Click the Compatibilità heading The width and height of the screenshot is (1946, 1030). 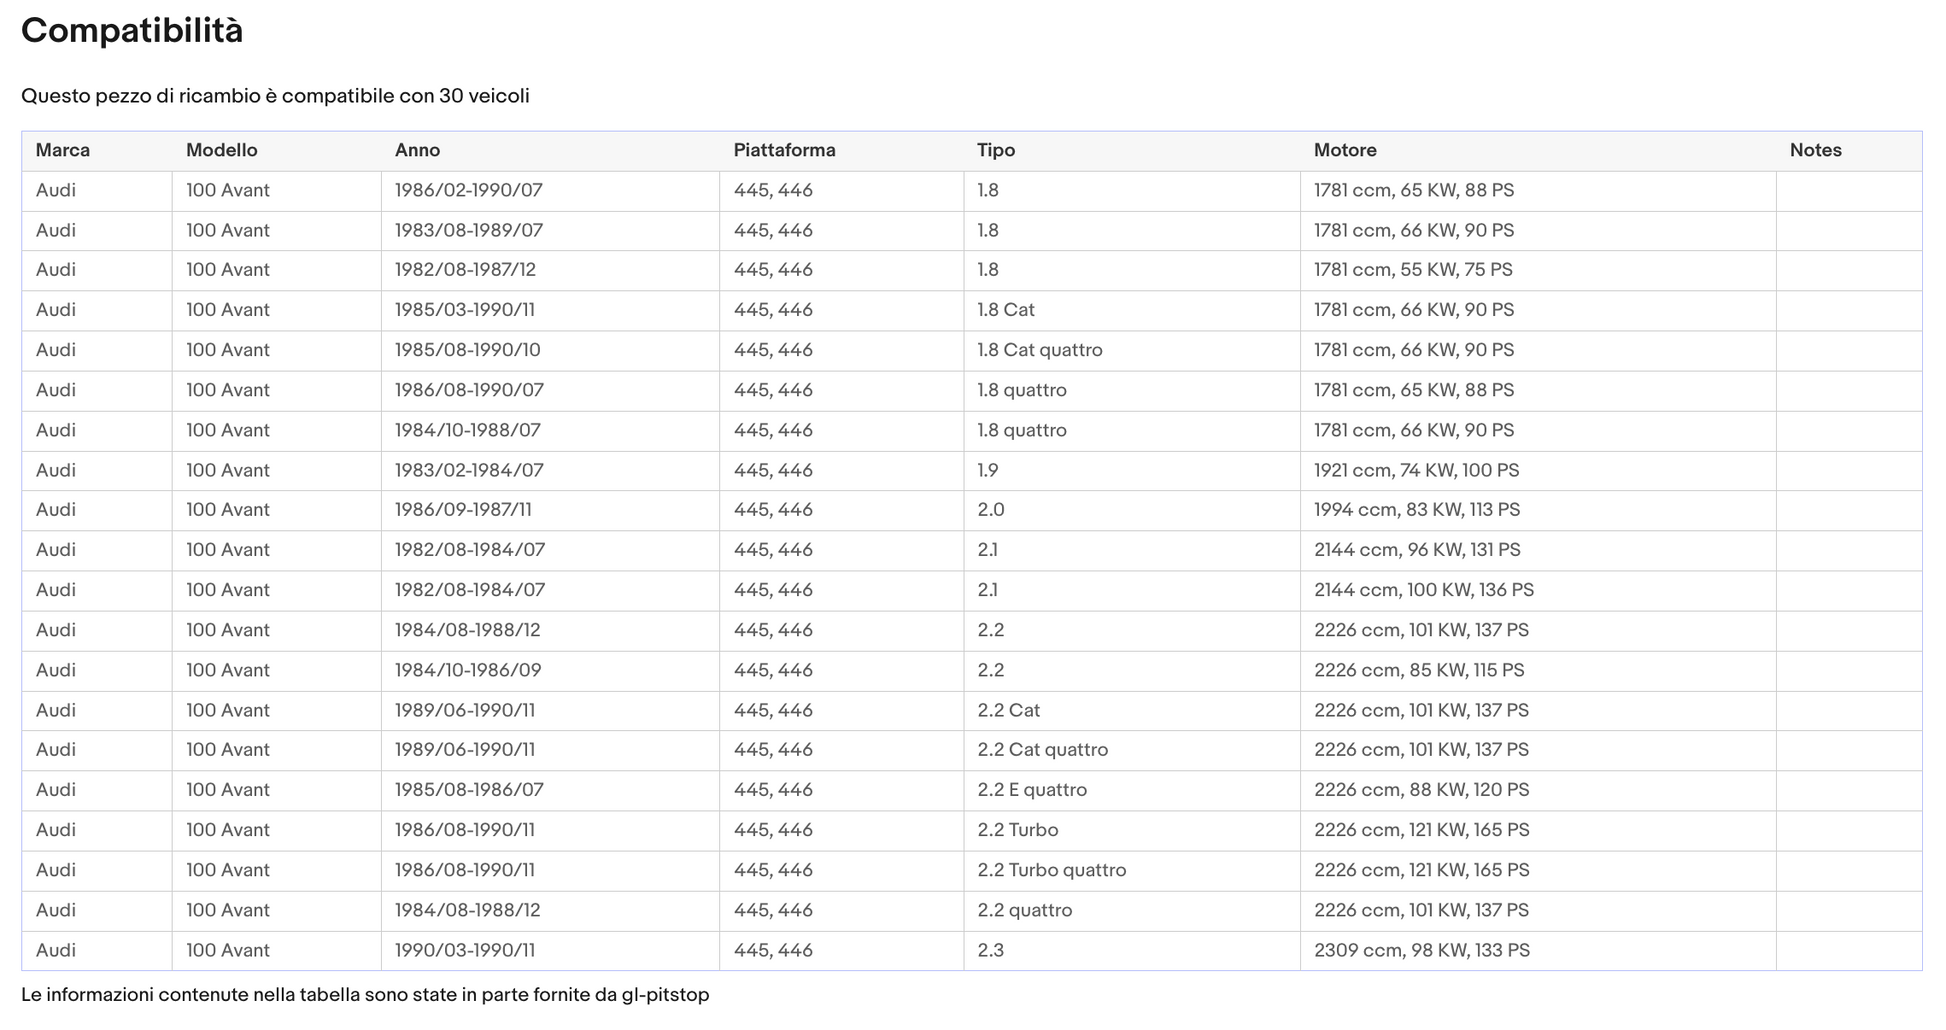point(132,31)
